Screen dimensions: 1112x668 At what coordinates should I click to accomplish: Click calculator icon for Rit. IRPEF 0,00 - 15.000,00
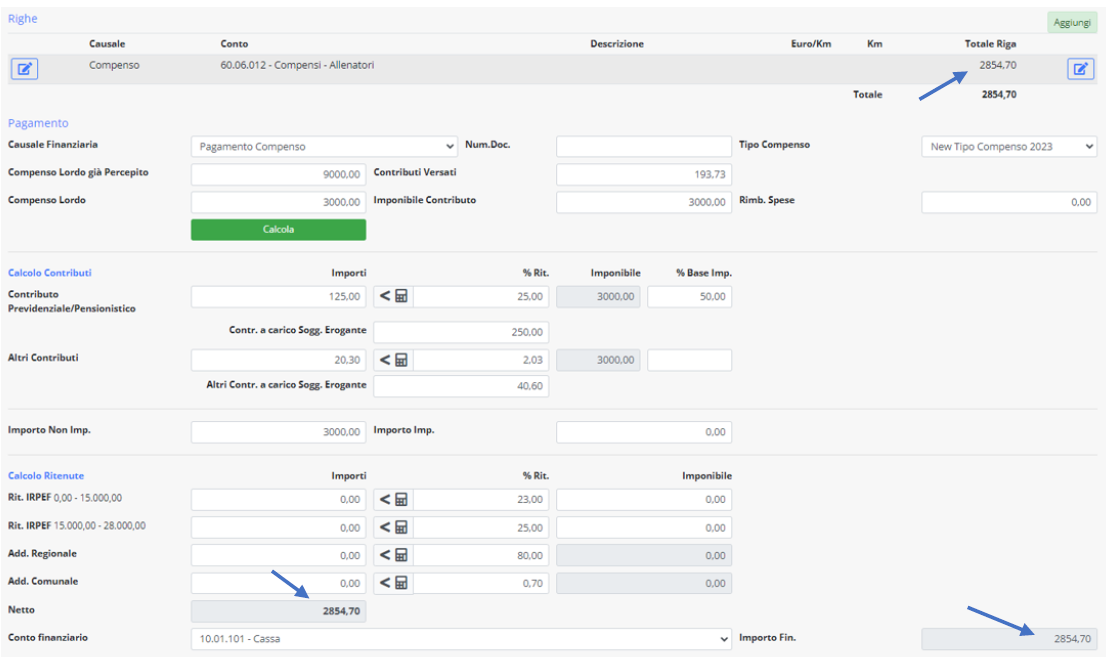tap(393, 500)
